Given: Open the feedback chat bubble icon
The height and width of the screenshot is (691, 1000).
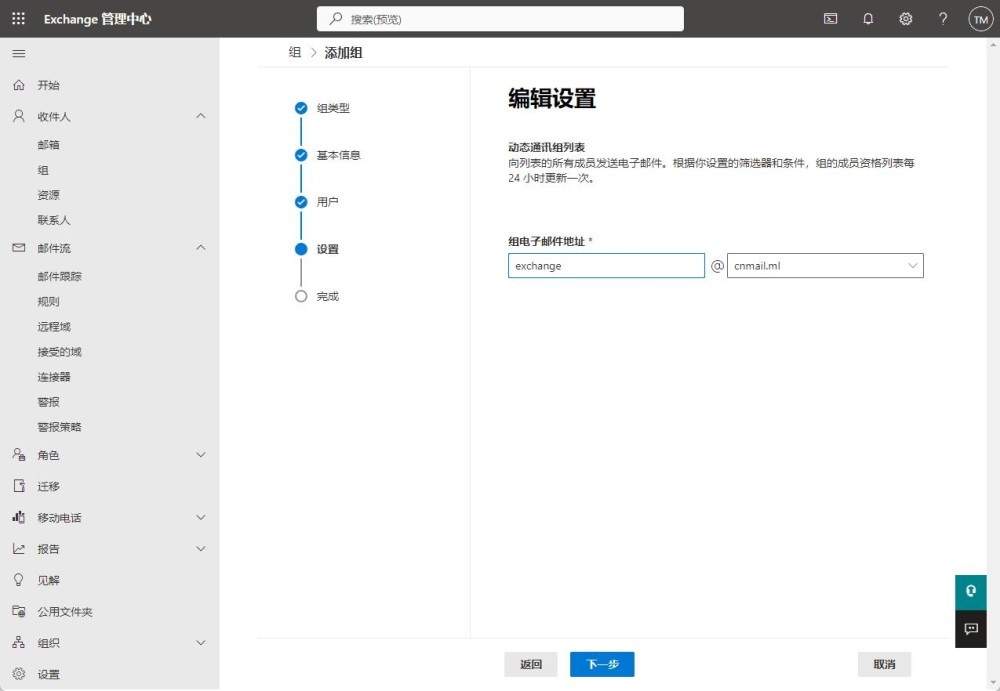Looking at the screenshot, I should (x=970, y=629).
